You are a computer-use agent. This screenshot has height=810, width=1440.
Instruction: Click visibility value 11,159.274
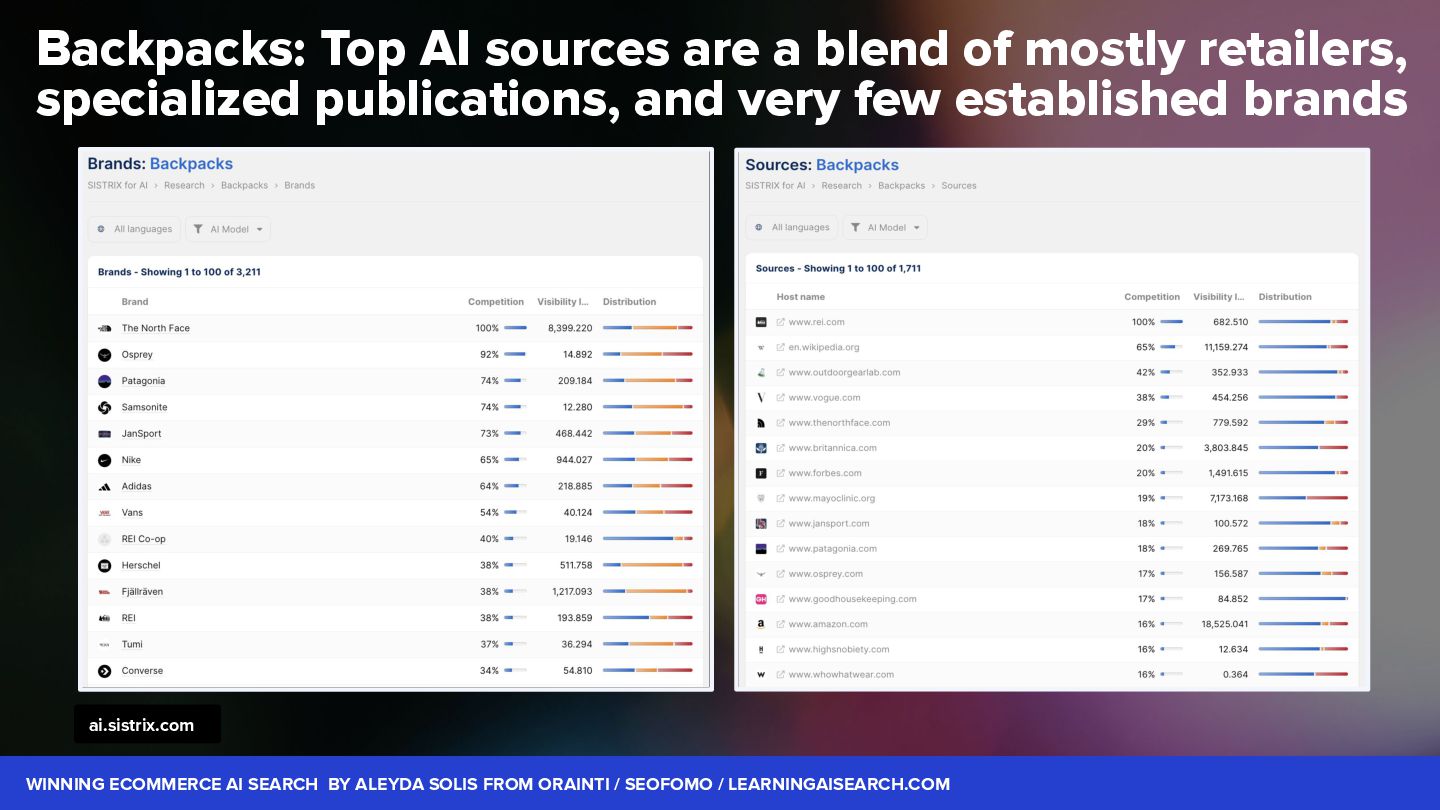[1224, 347]
